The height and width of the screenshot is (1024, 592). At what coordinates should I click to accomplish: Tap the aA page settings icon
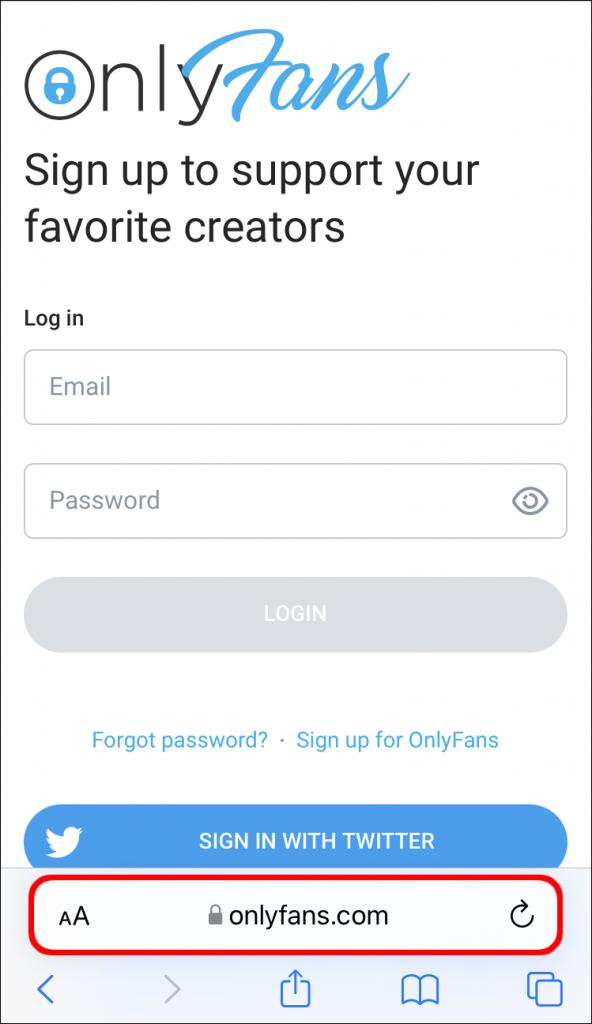click(74, 915)
